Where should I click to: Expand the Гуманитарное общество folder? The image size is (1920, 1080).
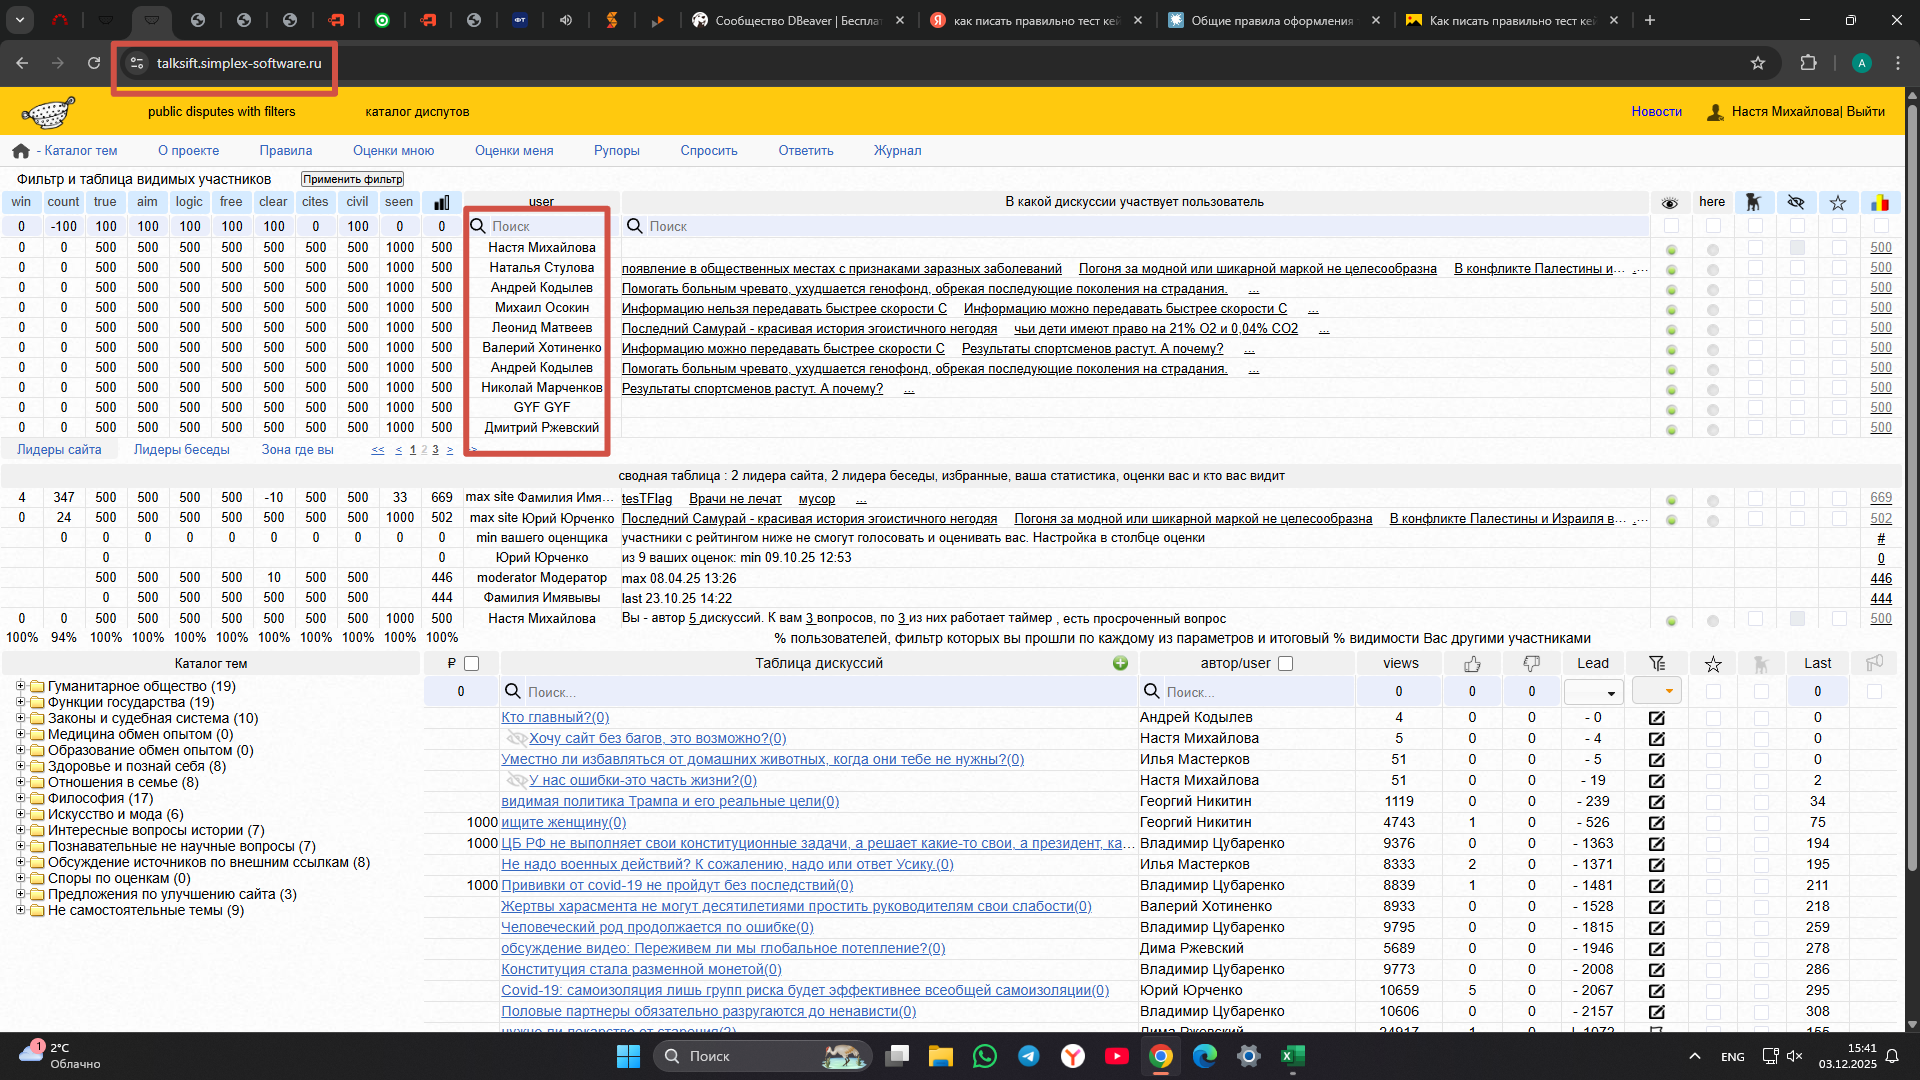click(x=20, y=686)
